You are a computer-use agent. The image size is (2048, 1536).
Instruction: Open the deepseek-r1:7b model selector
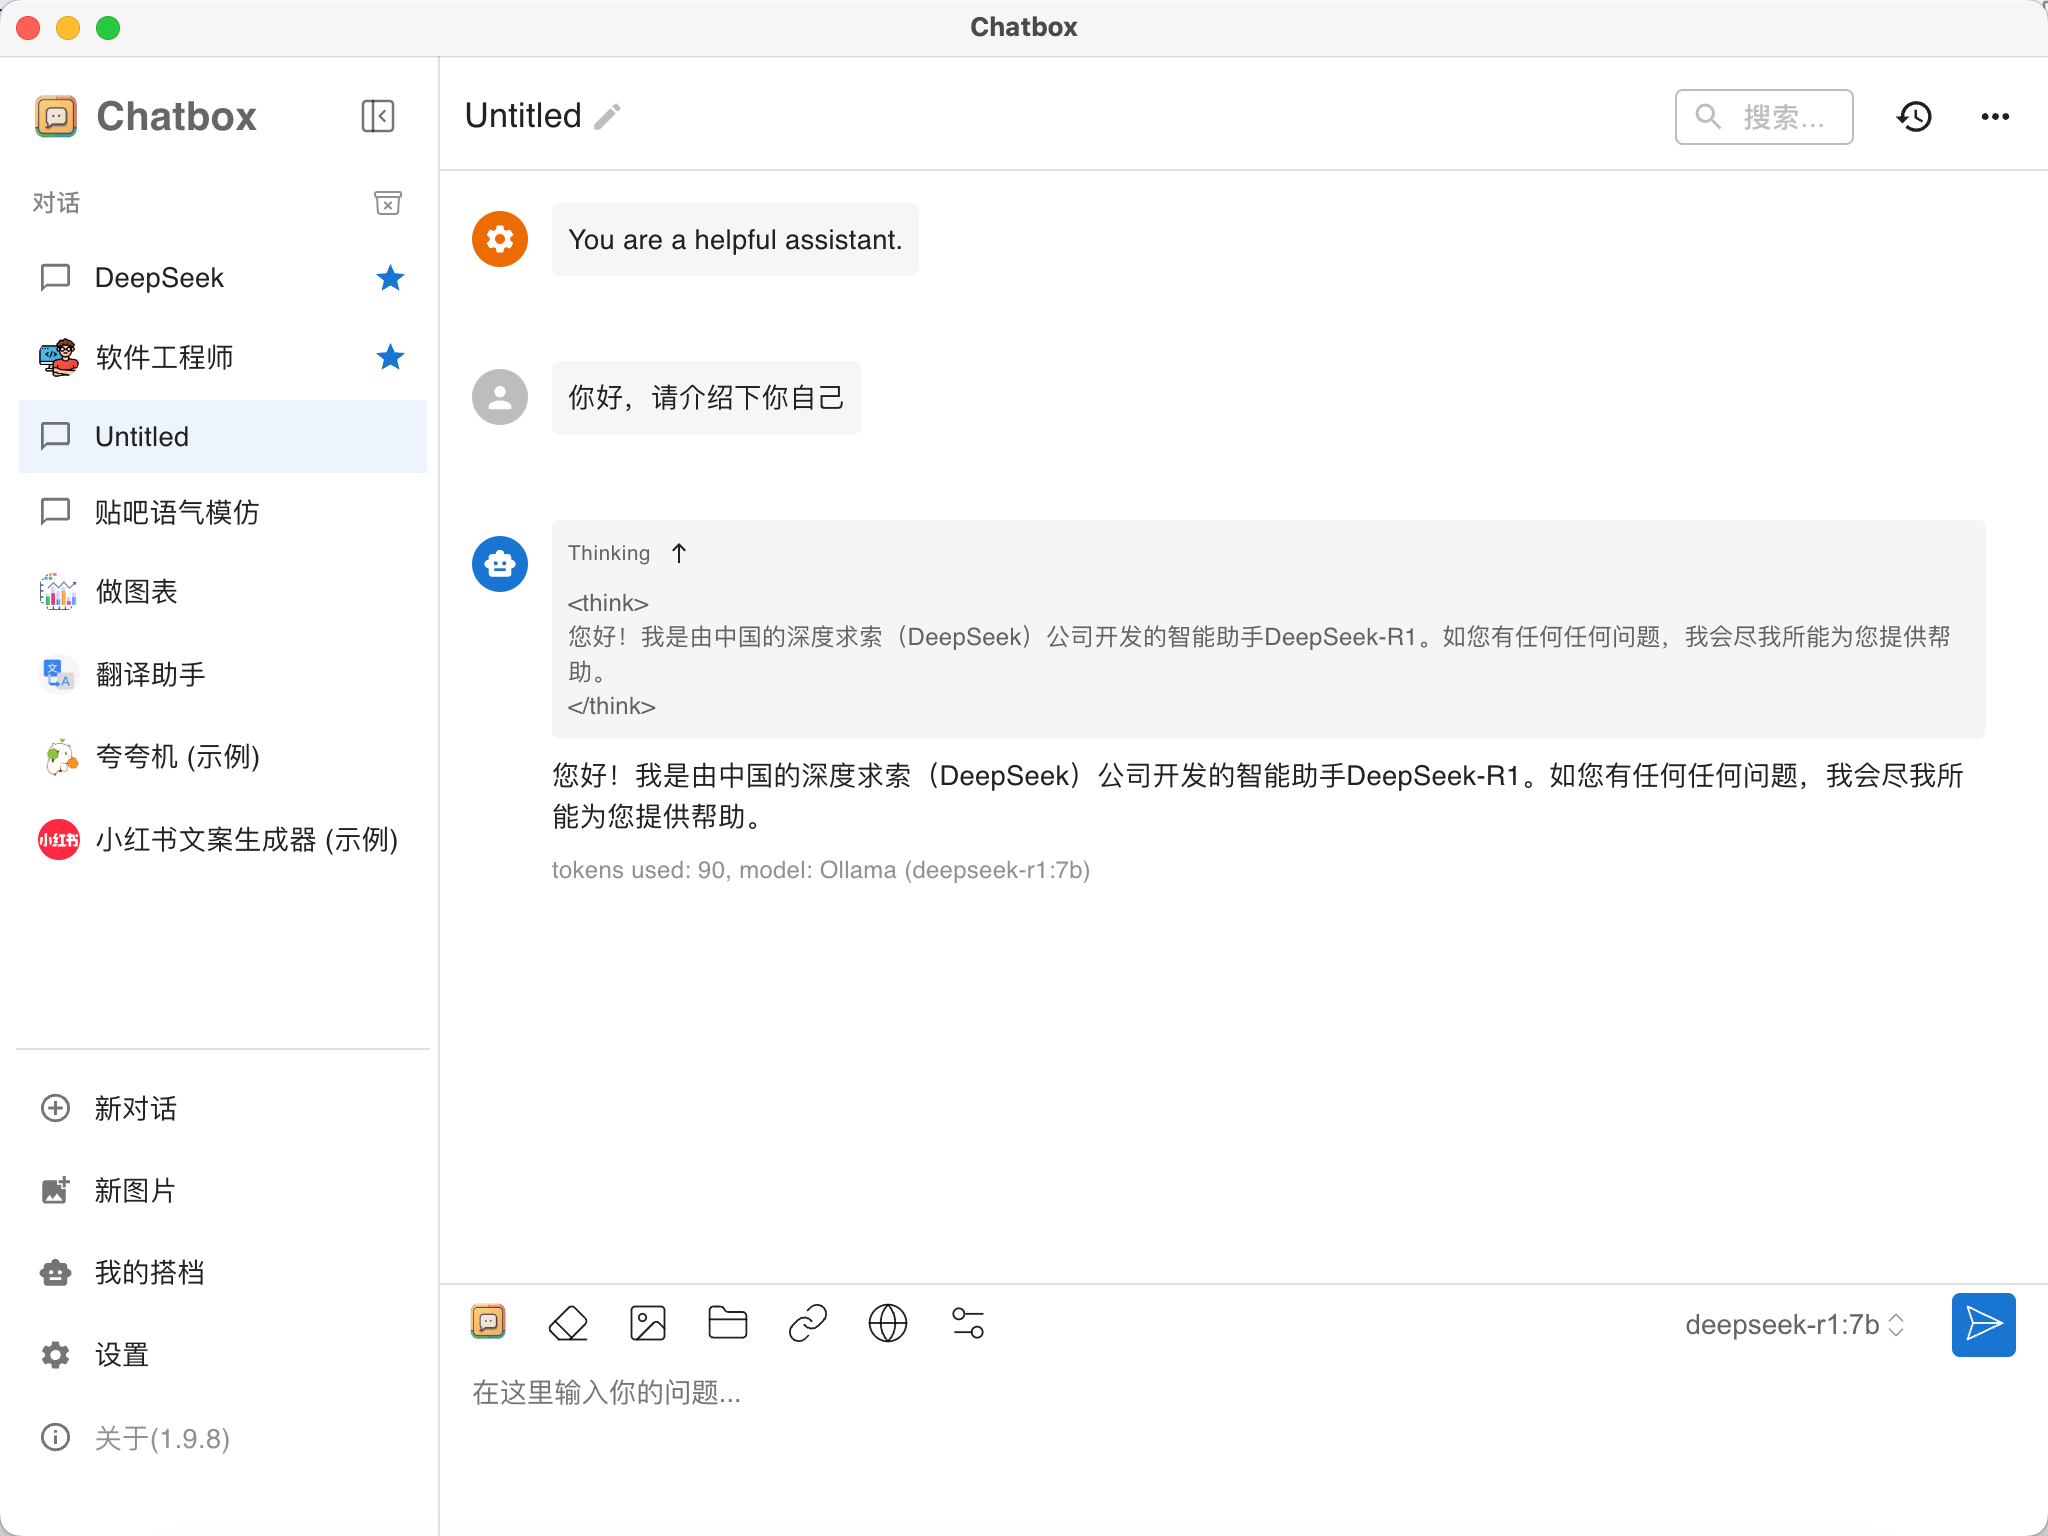click(x=1795, y=1325)
